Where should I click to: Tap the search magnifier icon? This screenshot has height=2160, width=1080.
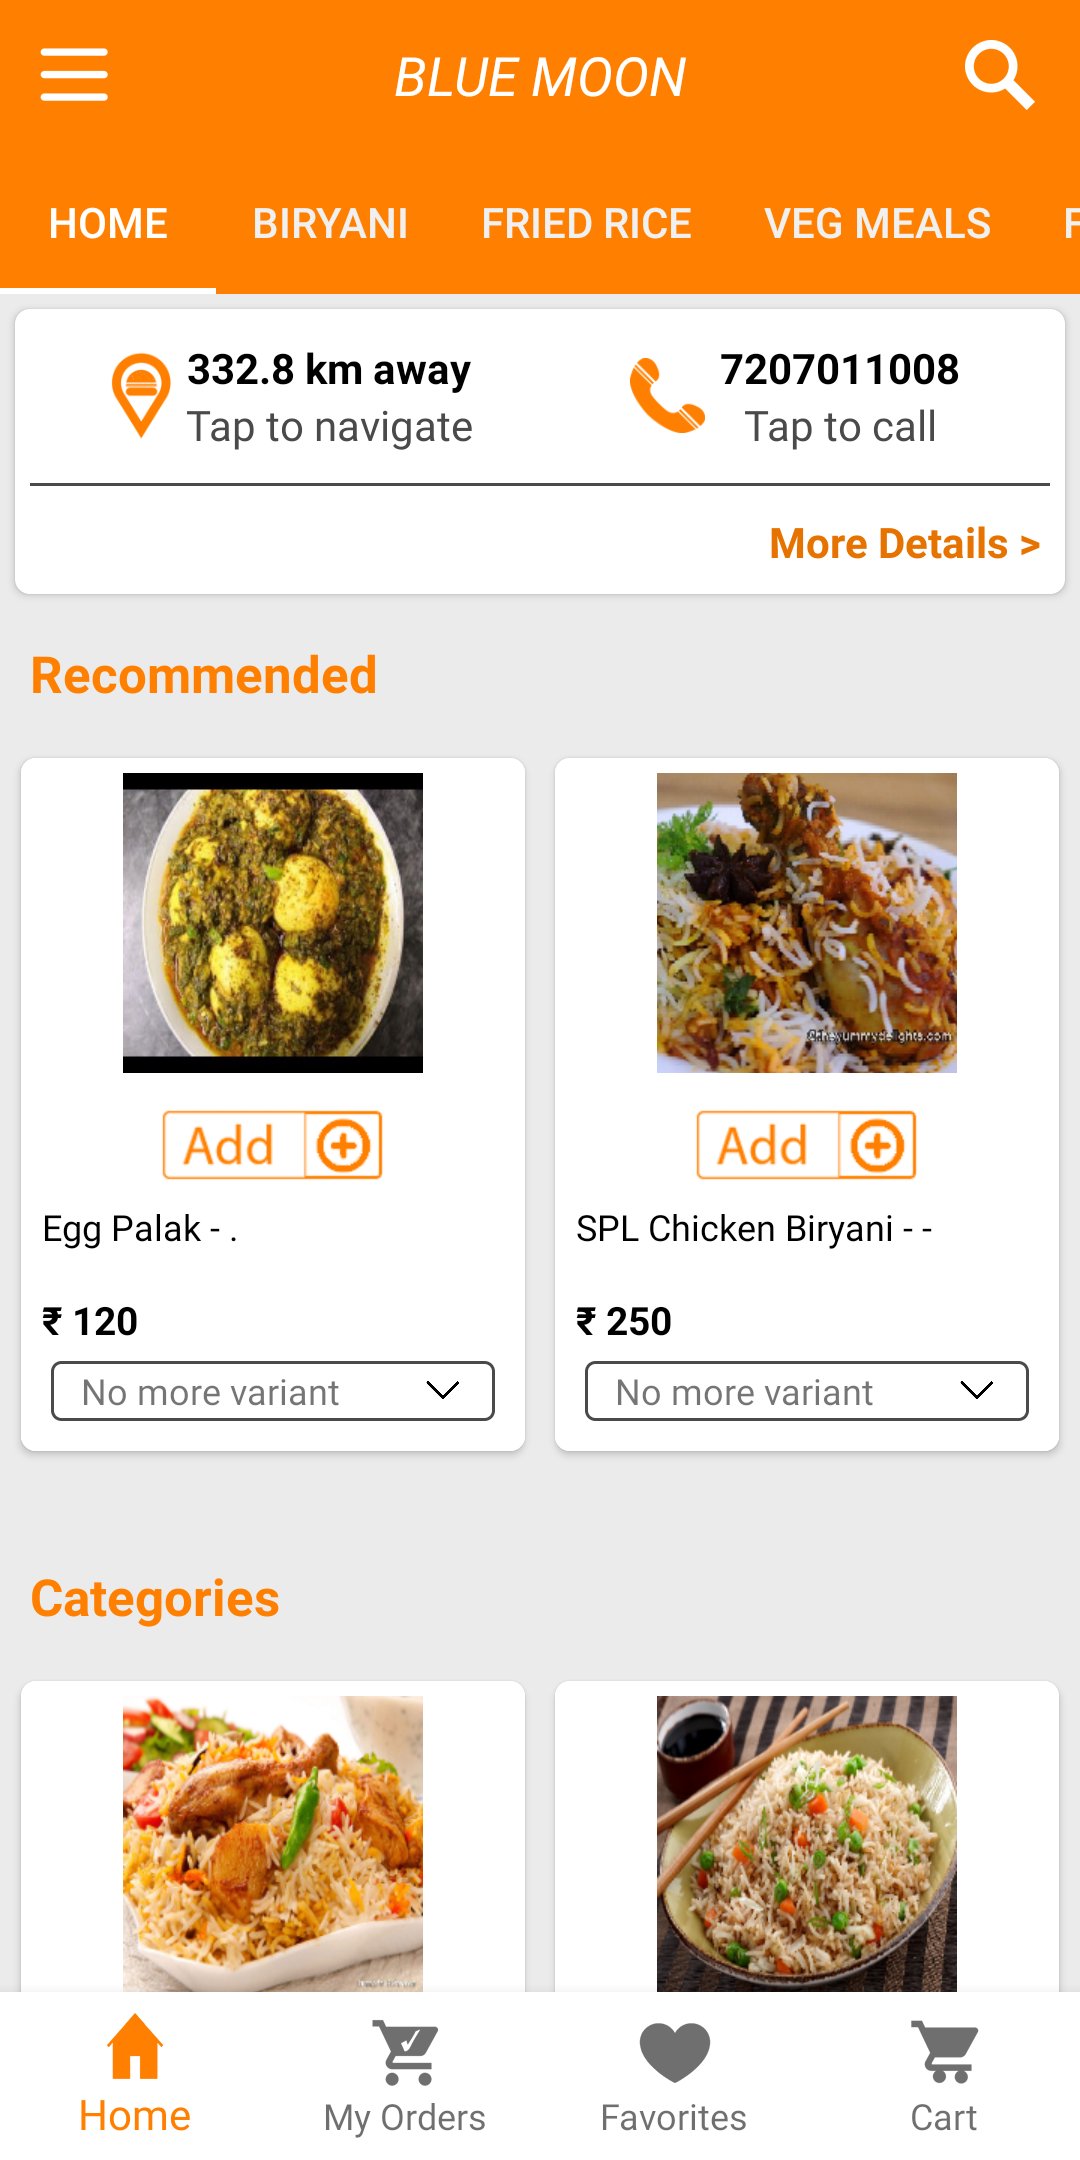click(x=998, y=74)
